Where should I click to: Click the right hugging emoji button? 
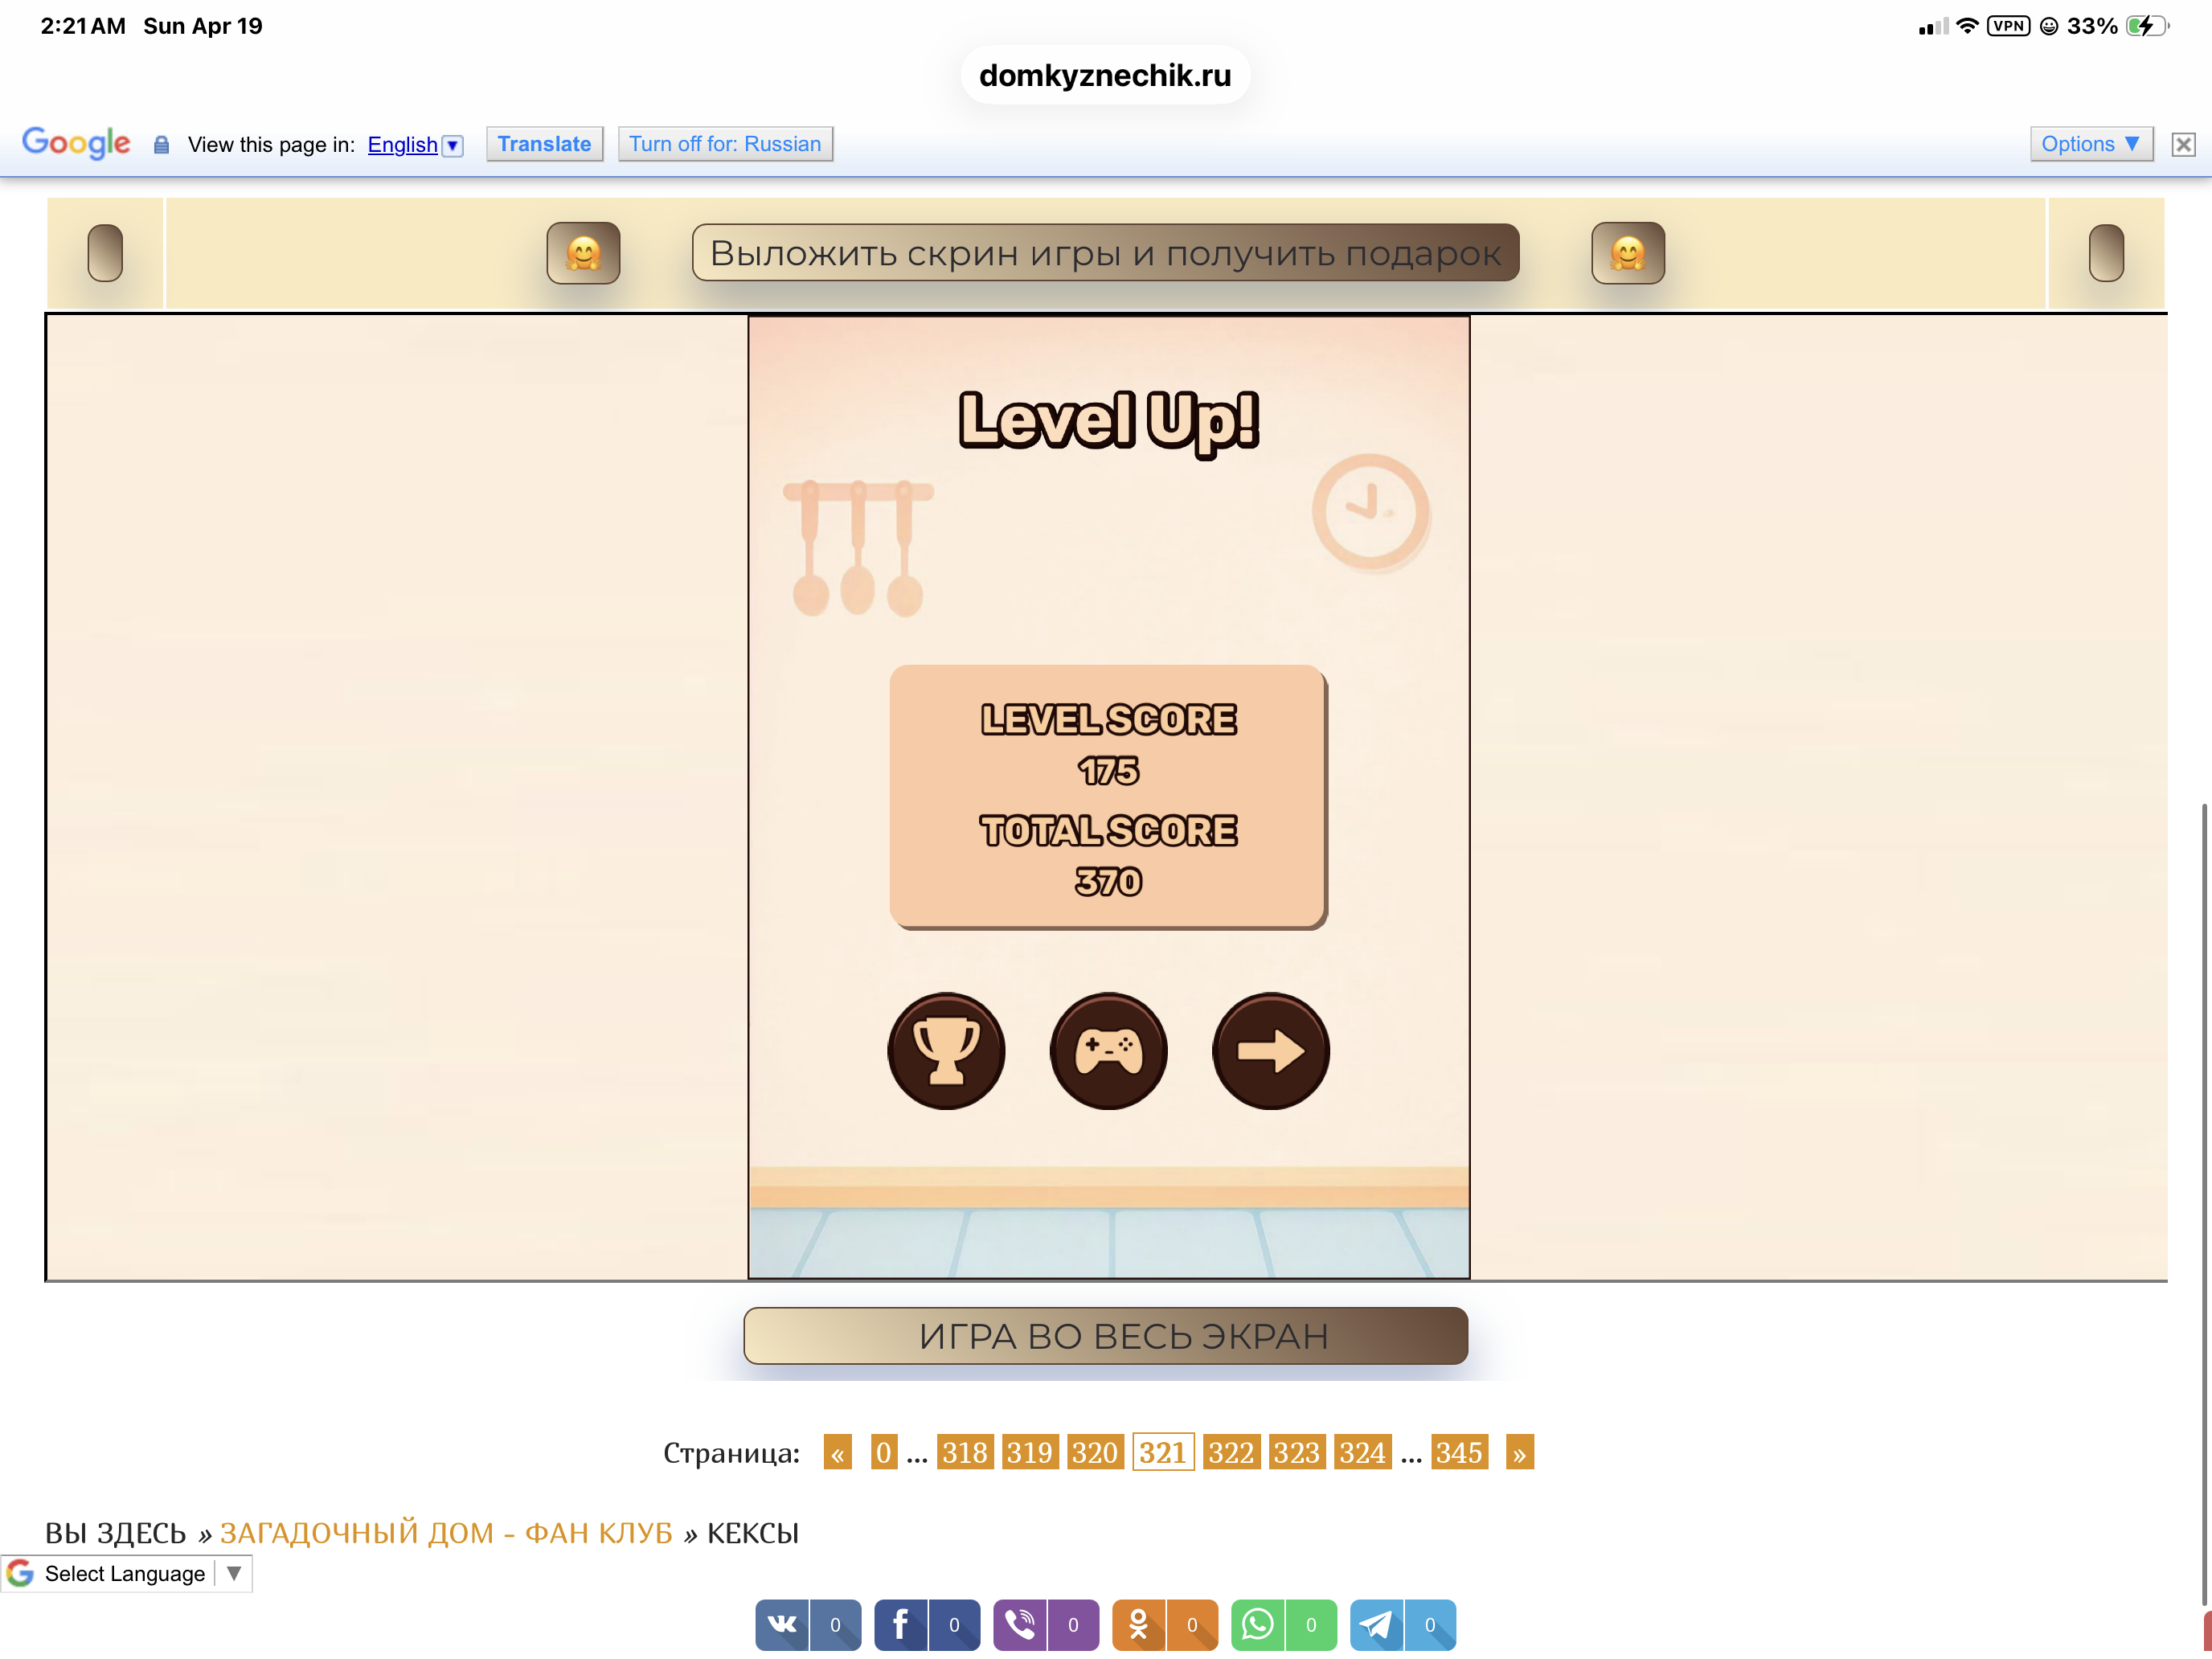coord(1627,253)
